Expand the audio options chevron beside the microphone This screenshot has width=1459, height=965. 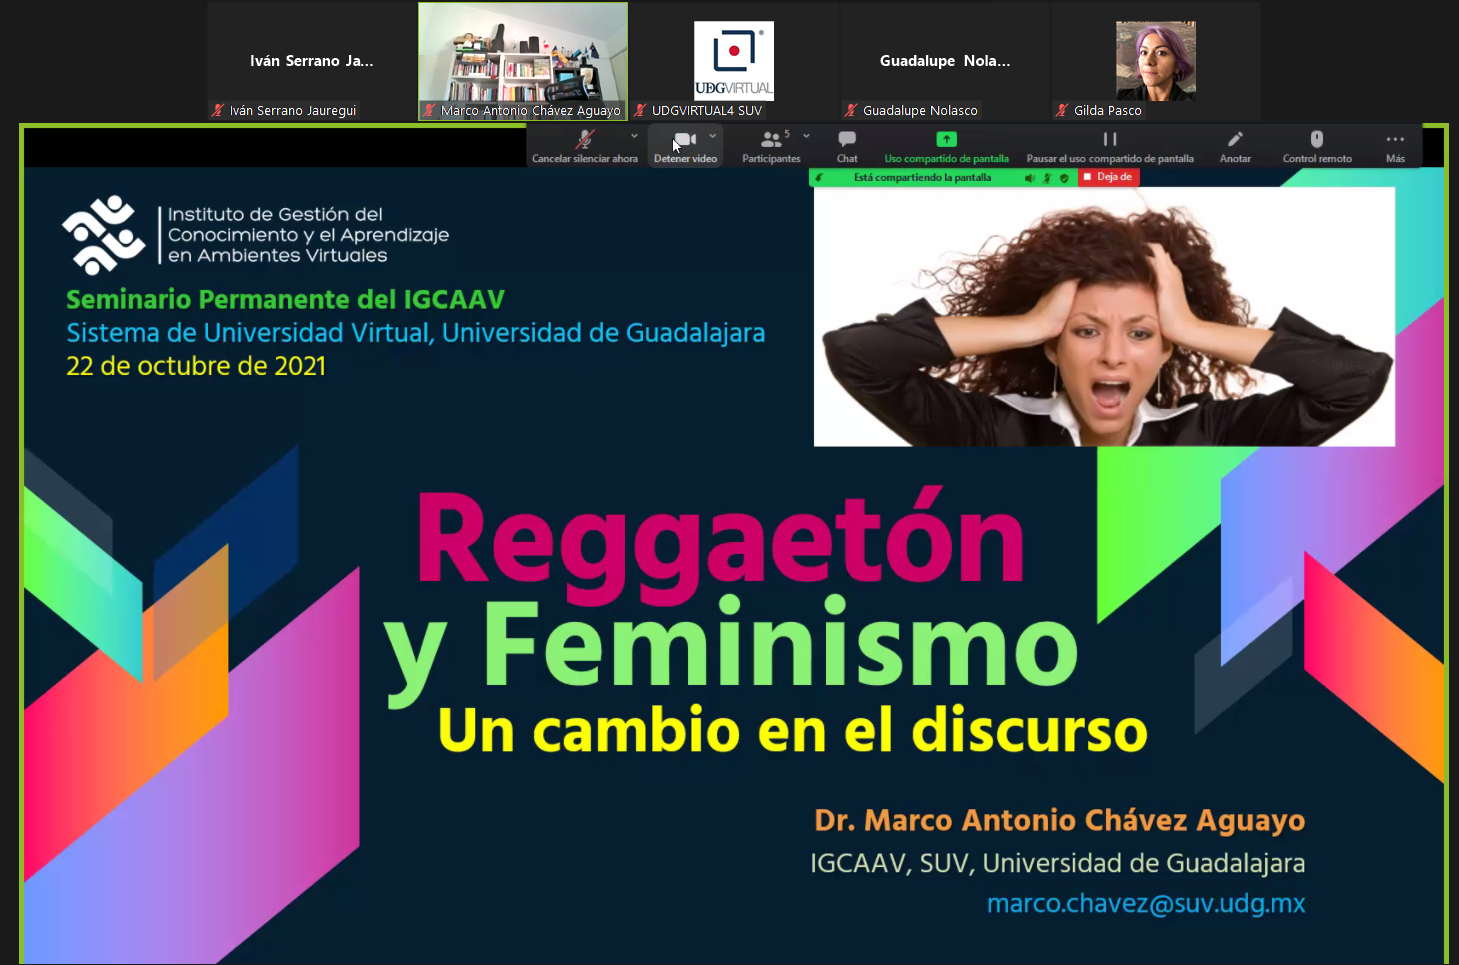634,136
